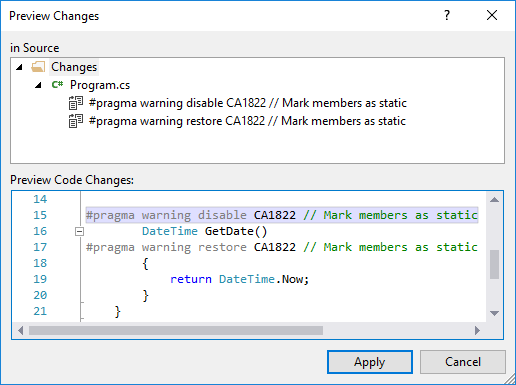
Task: Click the 'in Source' label
Action: (35, 48)
